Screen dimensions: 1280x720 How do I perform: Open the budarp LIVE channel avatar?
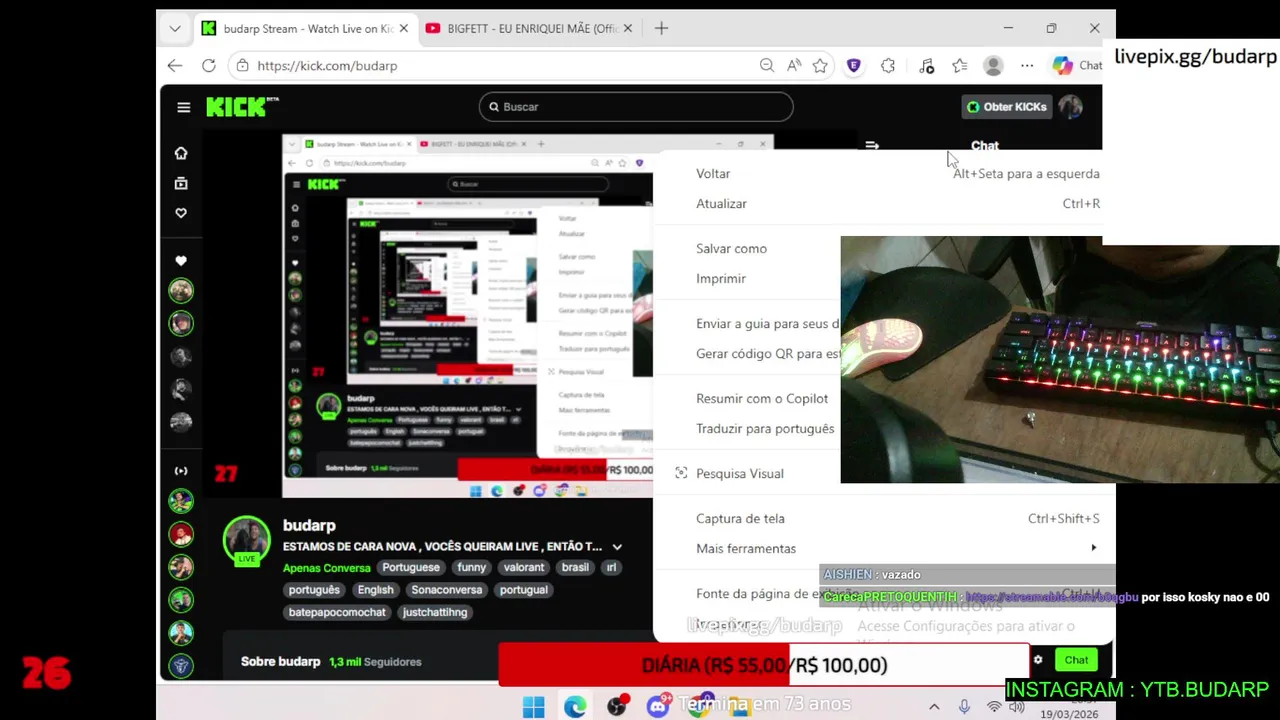246,541
